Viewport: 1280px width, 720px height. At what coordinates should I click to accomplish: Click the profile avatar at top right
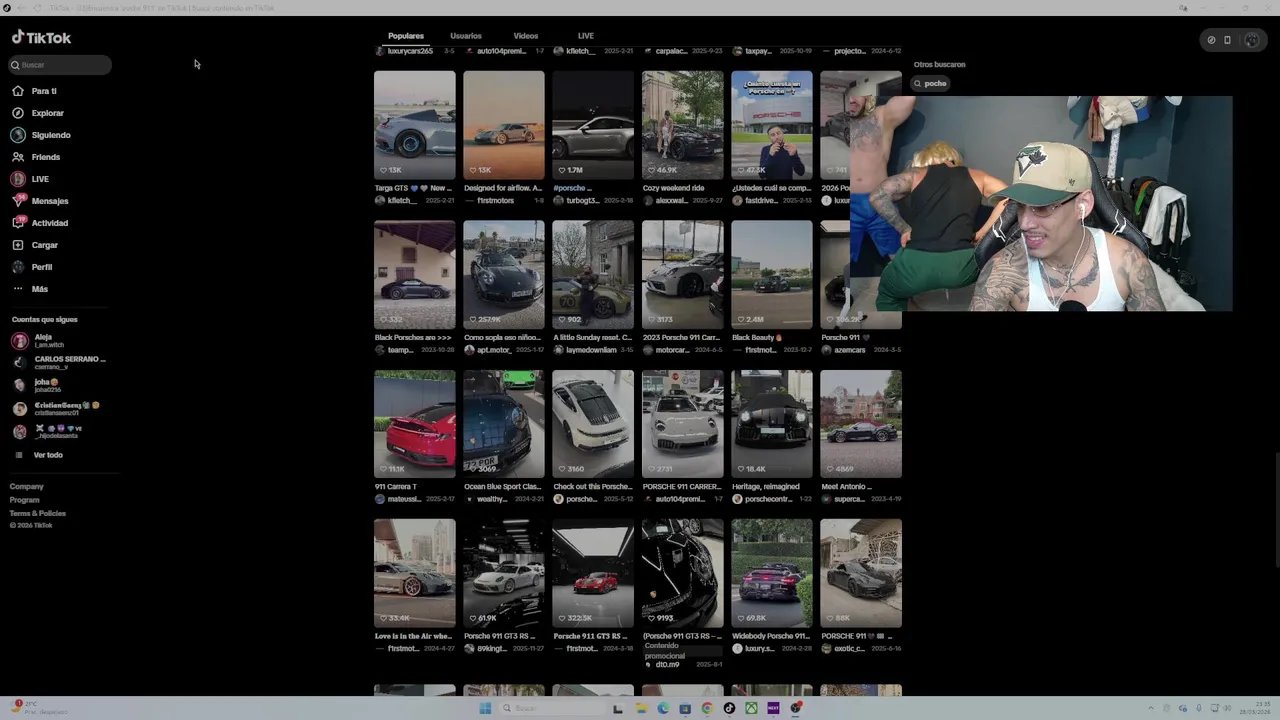tap(1252, 40)
